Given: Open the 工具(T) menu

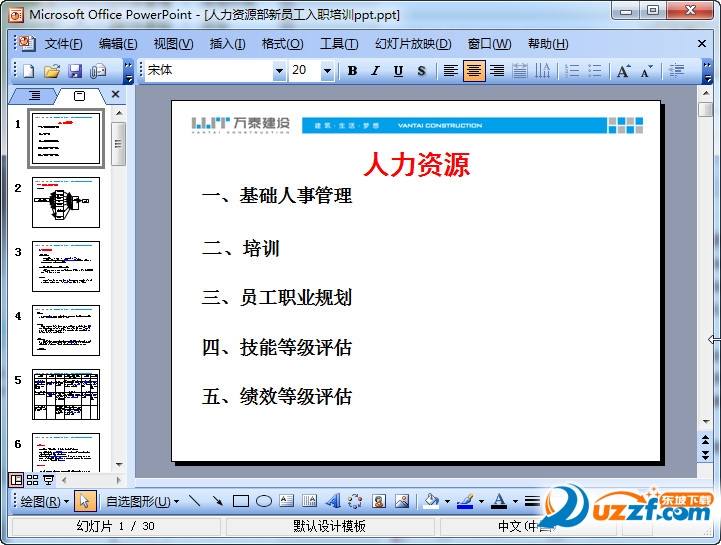Looking at the screenshot, I should pyautogui.click(x=339, y=44).
